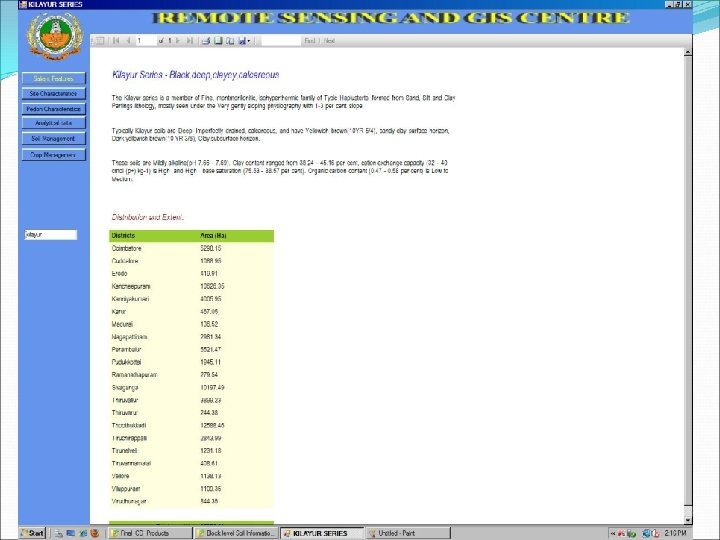
Task: Switch to print layout view
Action: pos(218,41)
